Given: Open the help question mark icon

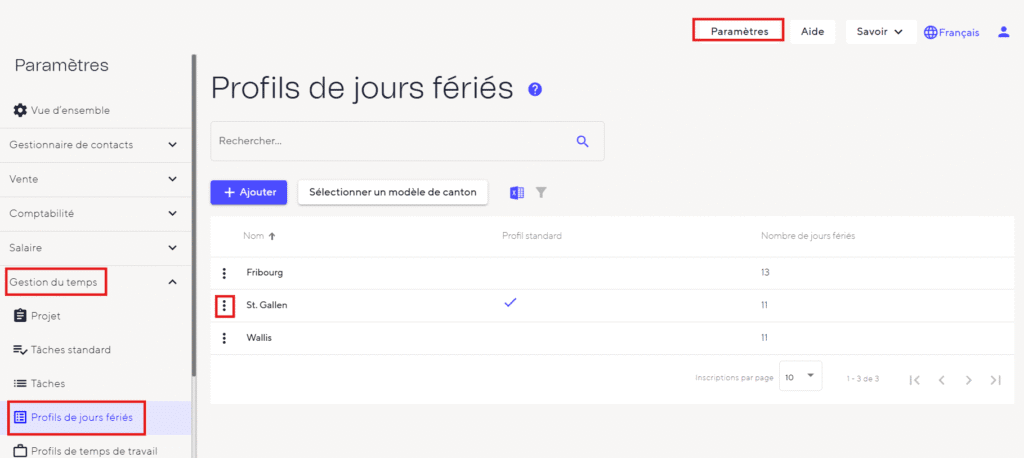Looking at the screenshot, I should tap(535, 89).
